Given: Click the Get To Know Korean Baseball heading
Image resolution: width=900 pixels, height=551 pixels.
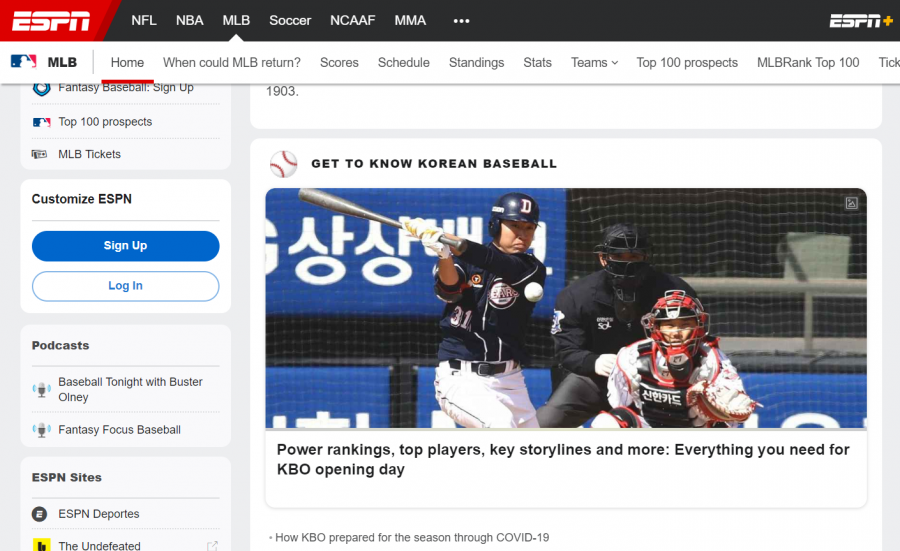Looking at the screenshot, I should [x=434, y=164].
